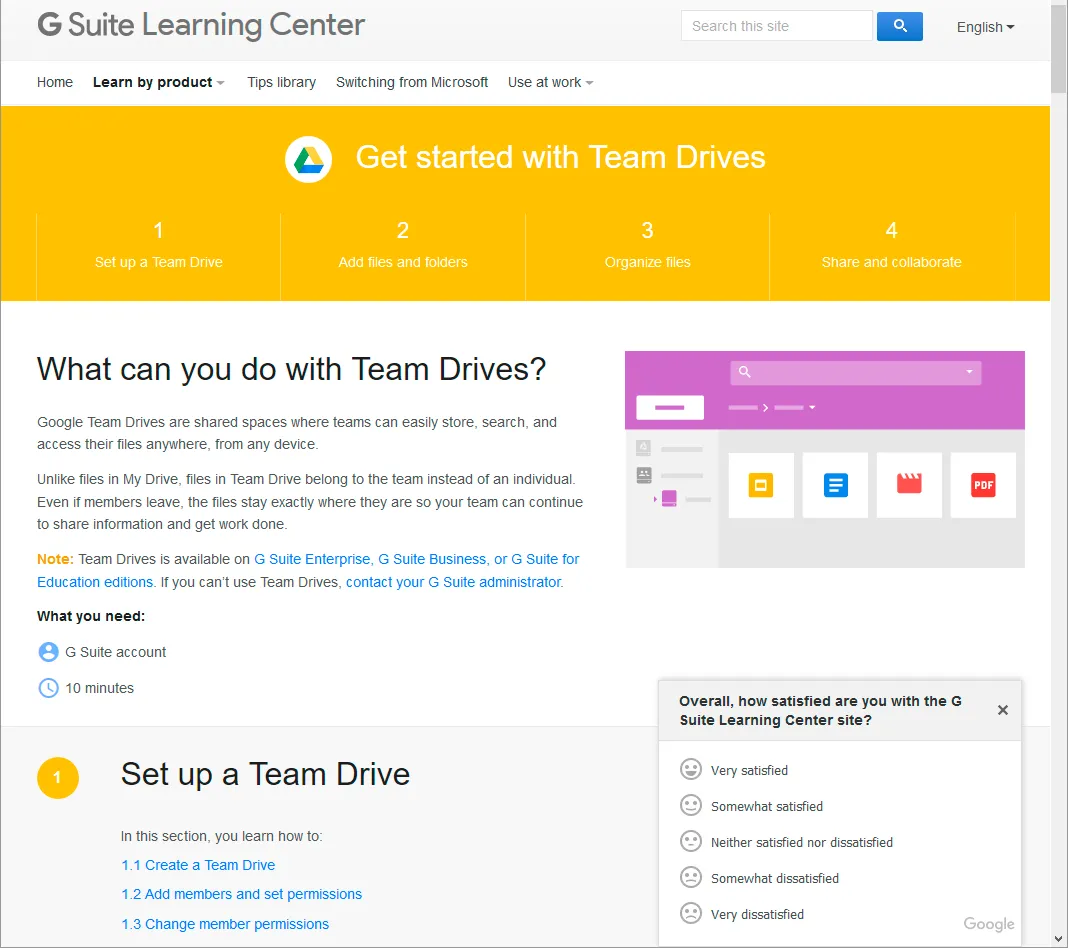Click the Somewhat dissatisfied frown face
Viewport: 1068px width, 948px height.
tap(691, 878)
